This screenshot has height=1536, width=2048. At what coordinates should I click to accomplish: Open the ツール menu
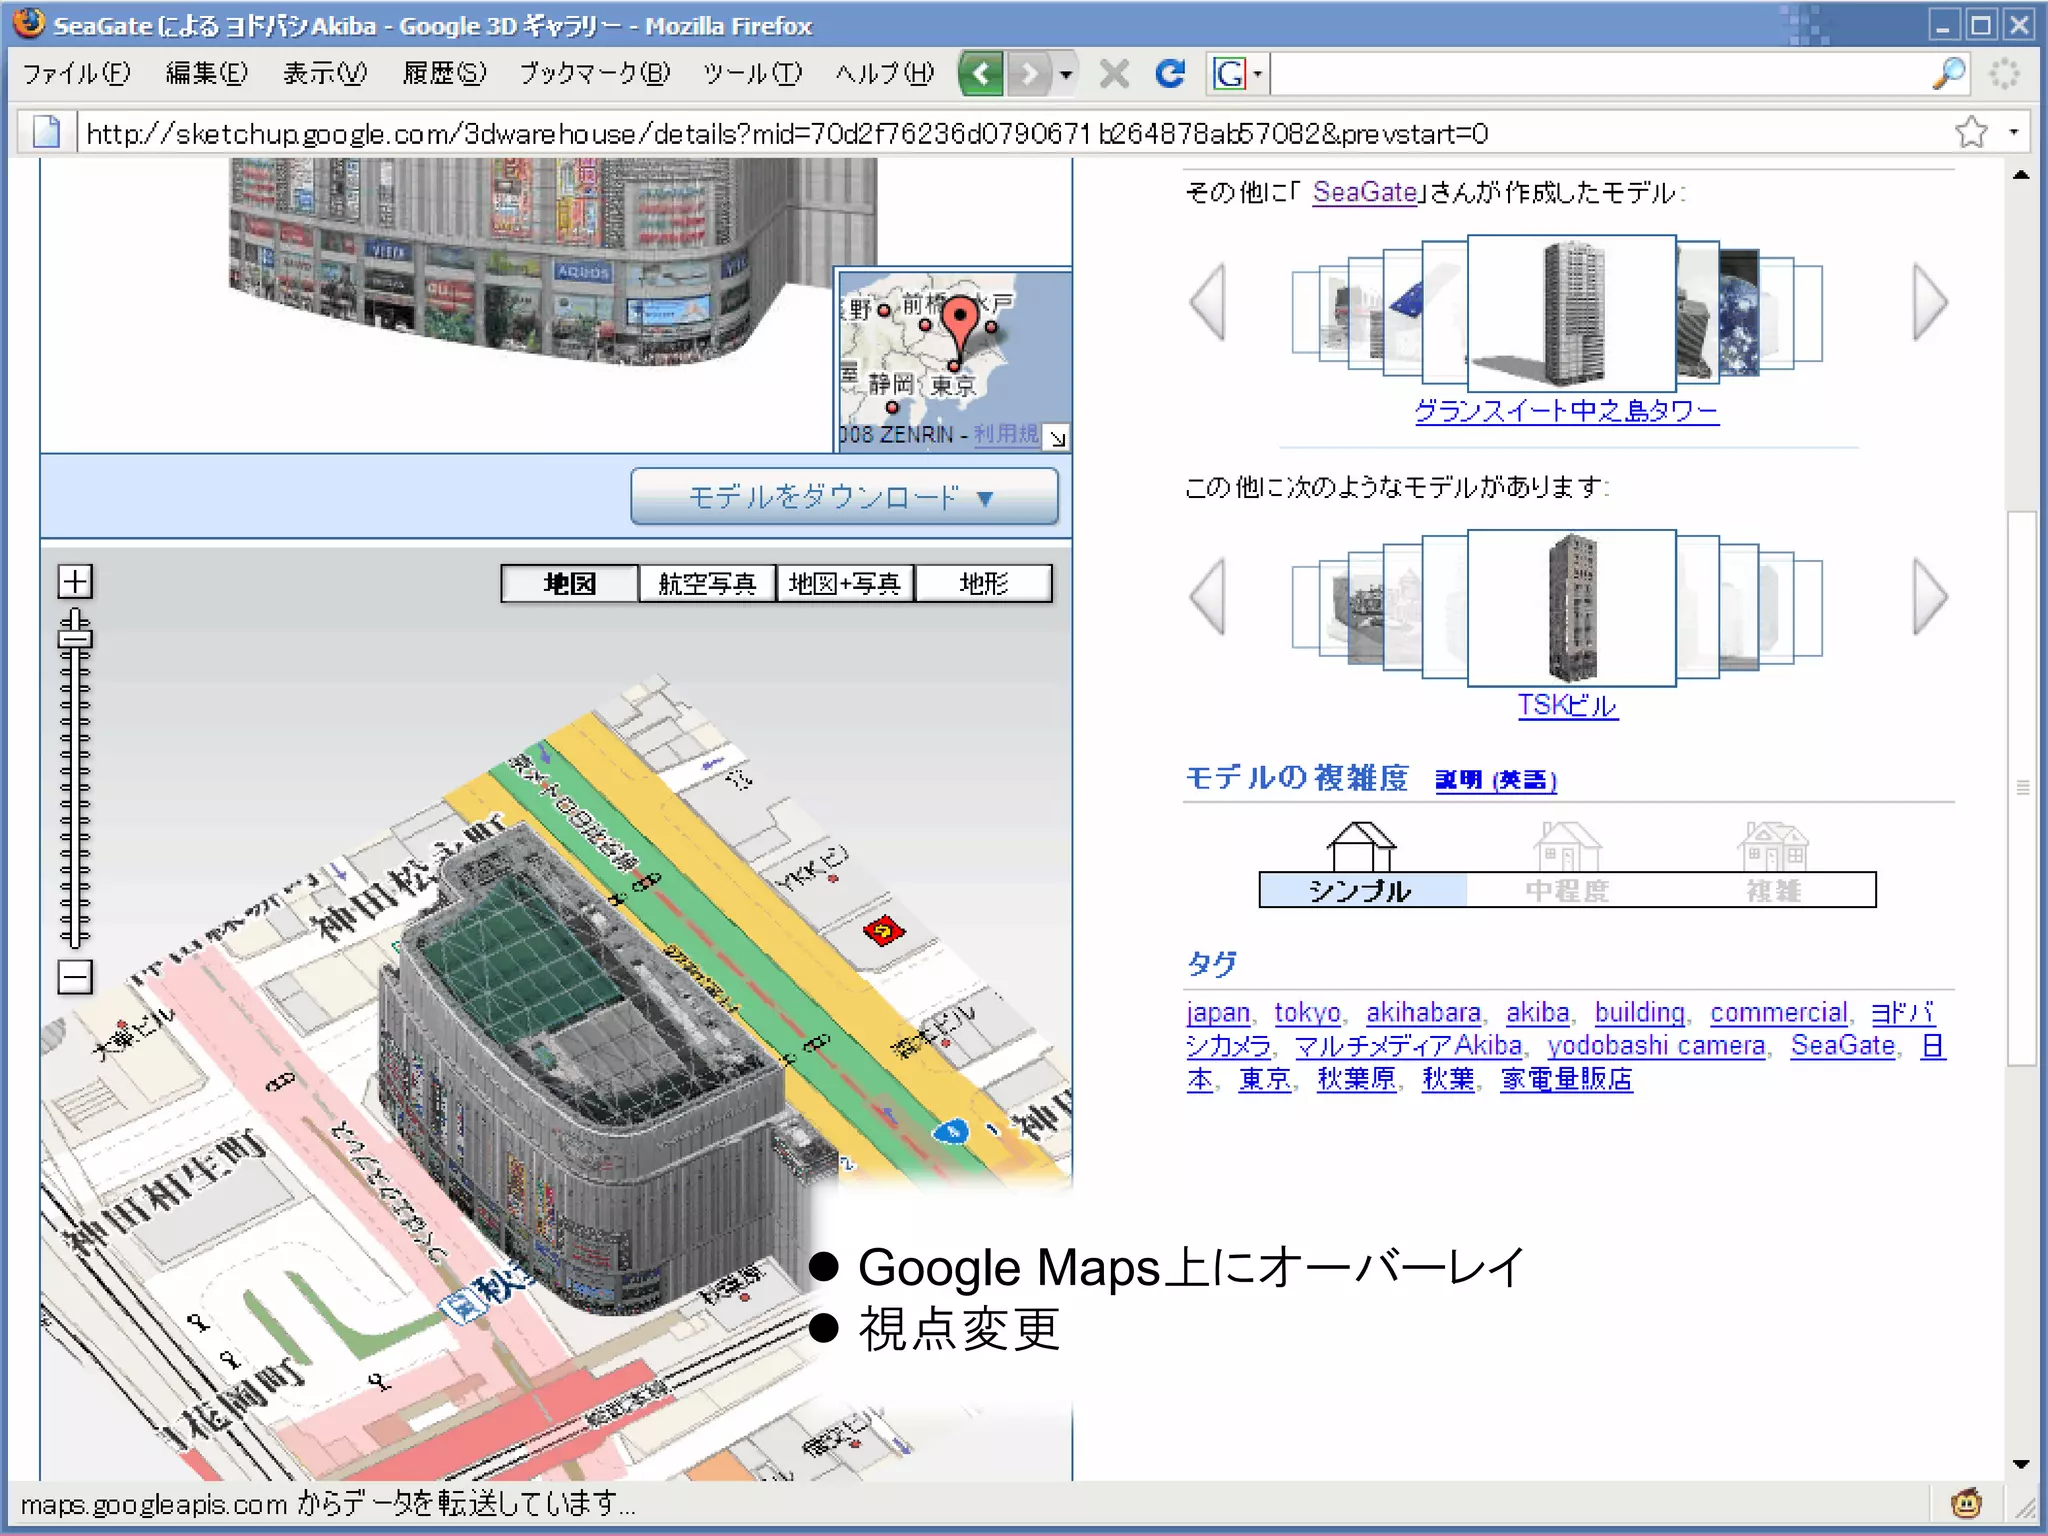coord(752,74)
